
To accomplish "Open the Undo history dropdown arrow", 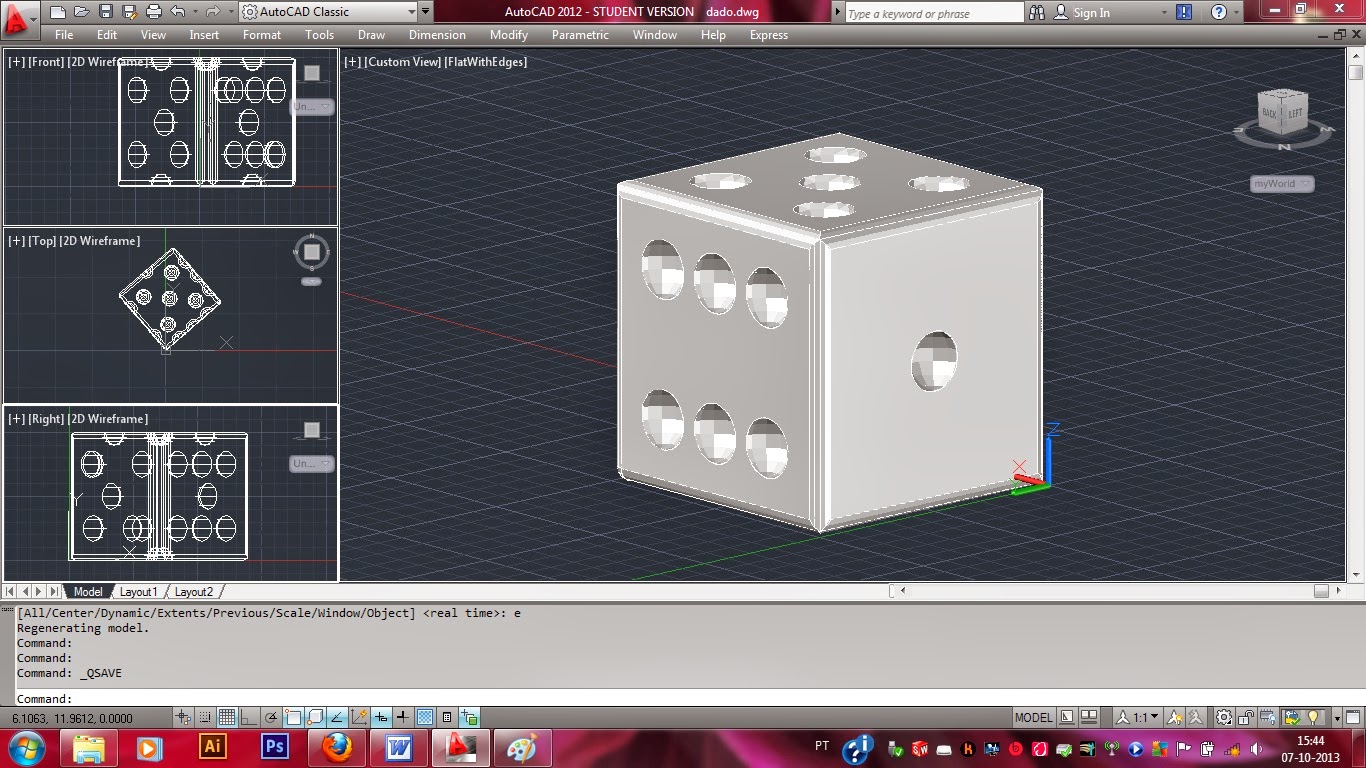I will pos(193,12).
